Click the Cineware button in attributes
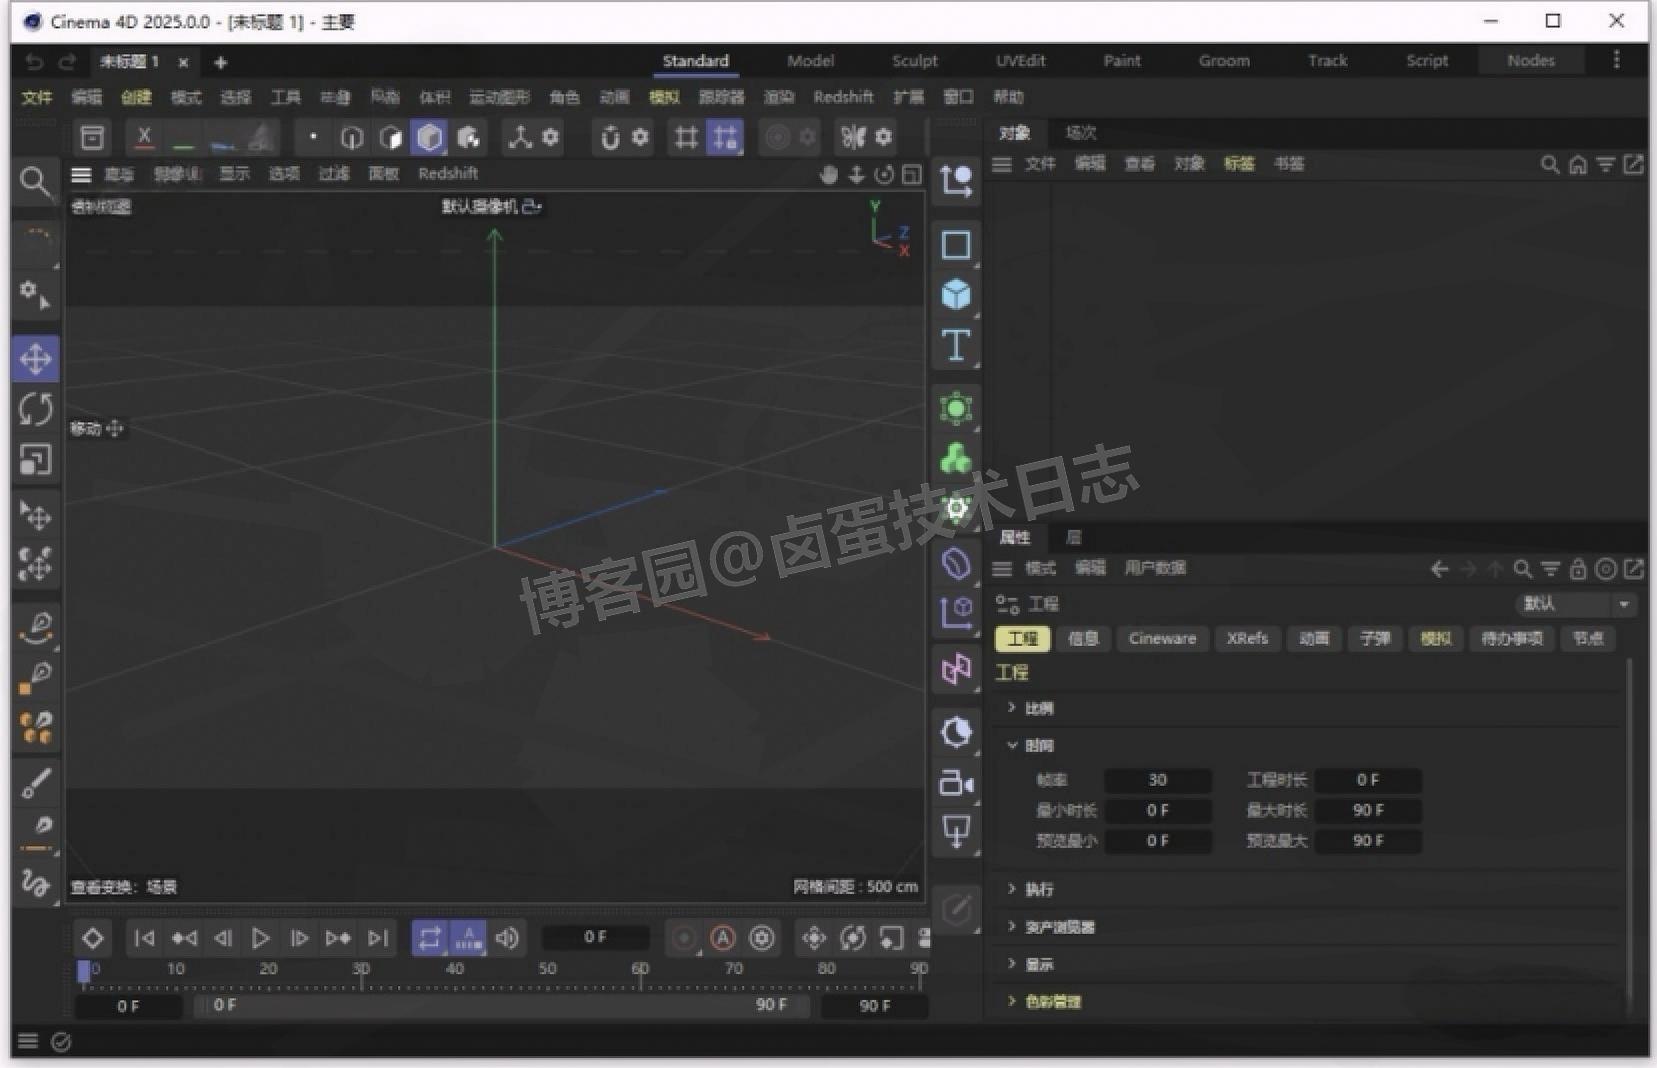Viewport: 1657px width, 1068px height. point(1161,638)
